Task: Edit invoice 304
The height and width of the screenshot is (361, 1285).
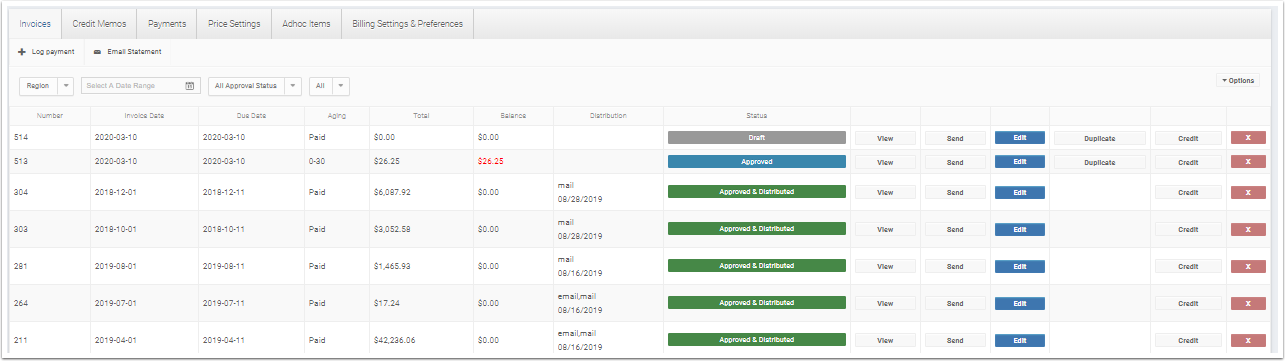Action: click(x=1019, y=192)
